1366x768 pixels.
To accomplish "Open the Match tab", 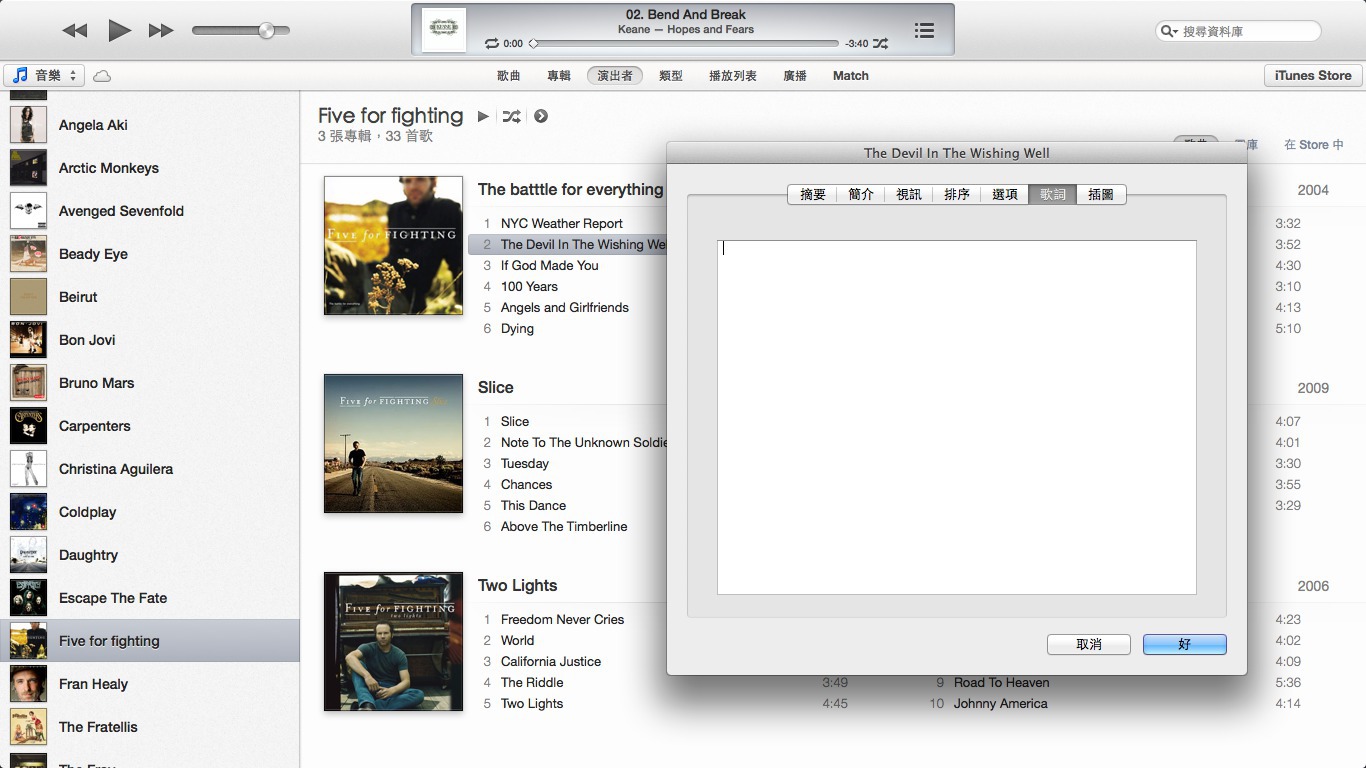I will [851, 76].
